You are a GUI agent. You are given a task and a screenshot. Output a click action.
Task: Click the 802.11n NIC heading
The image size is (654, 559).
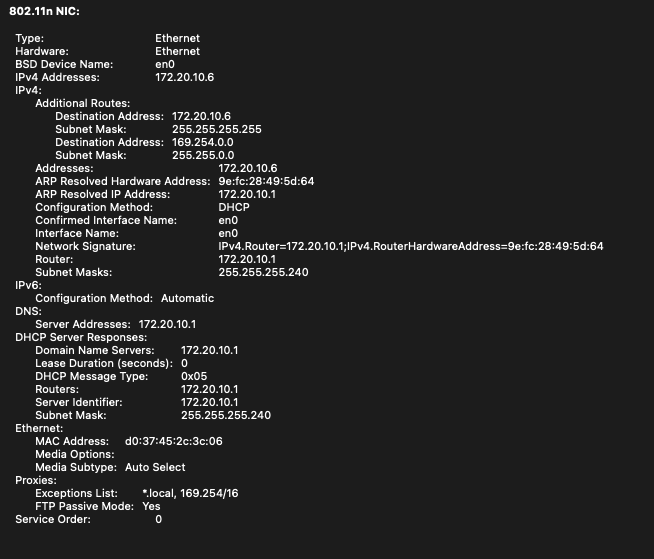click(43, 11)
